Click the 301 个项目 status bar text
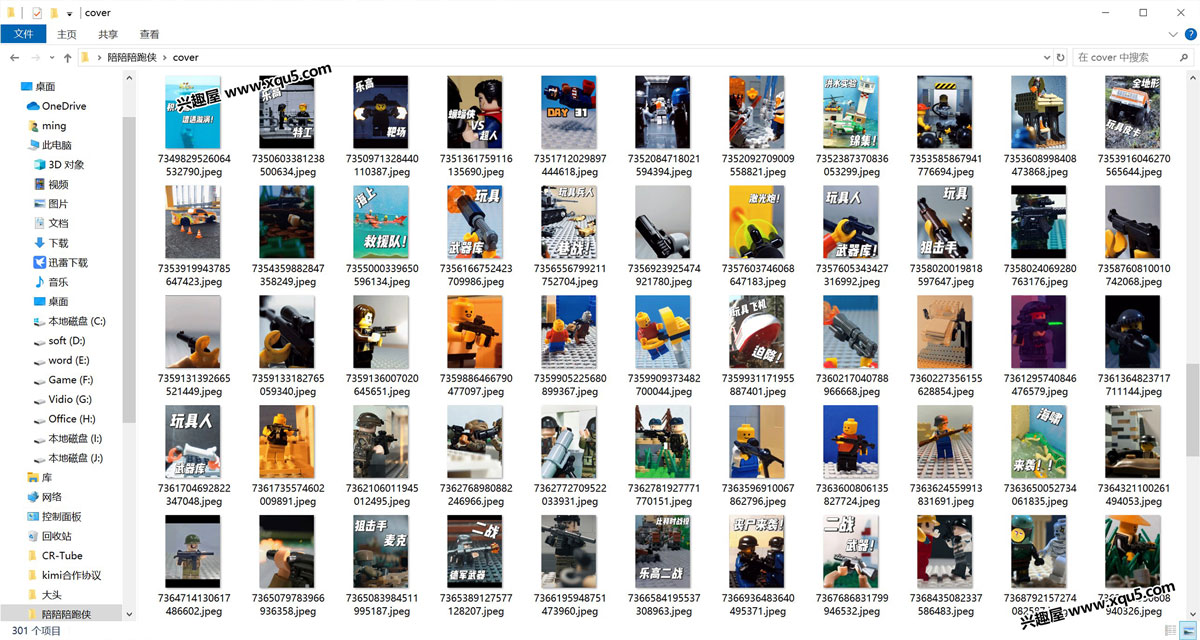Image resolution: width=1200 pixels, height=640 pixels. pyautogui.click(x=36, y=631)
